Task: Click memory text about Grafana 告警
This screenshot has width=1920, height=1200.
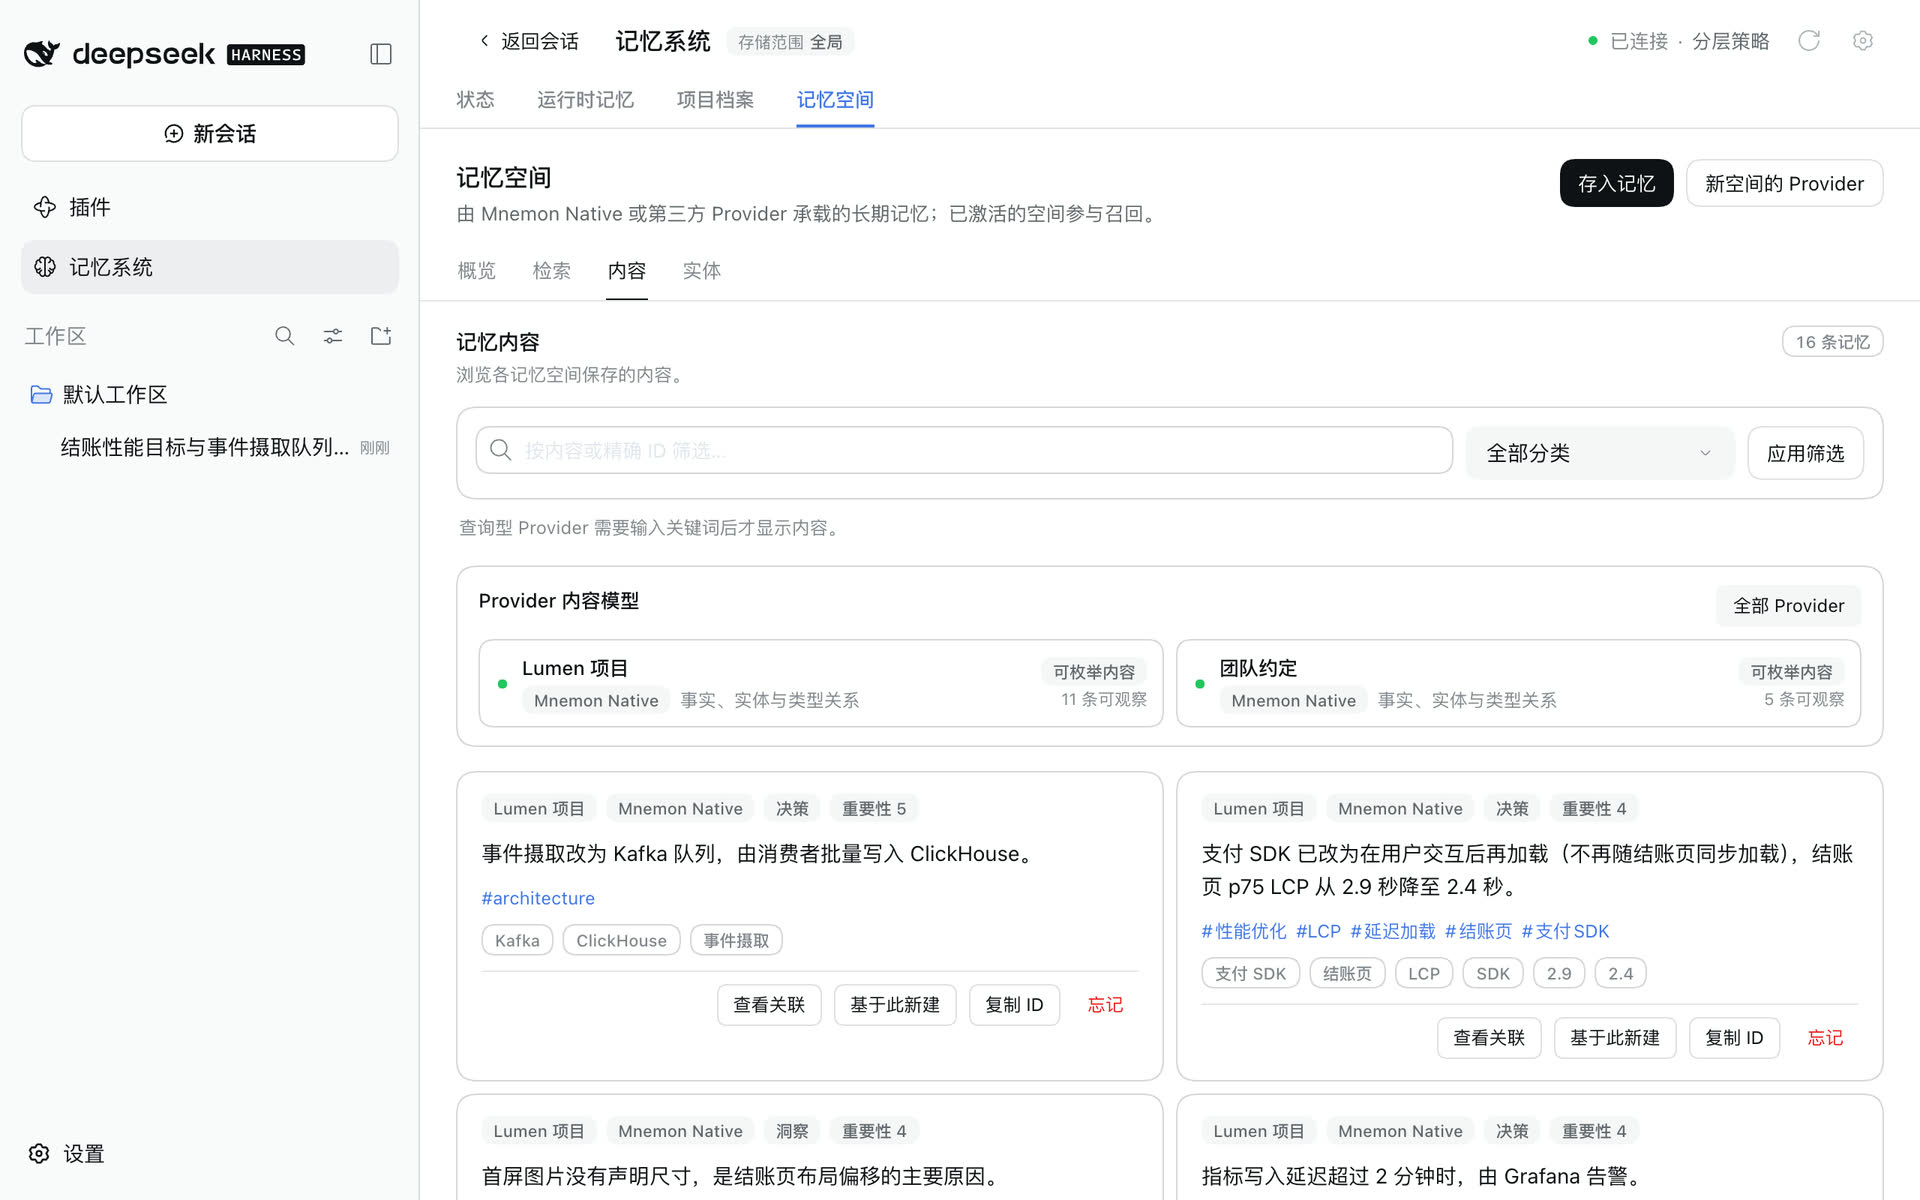Action: (x=1421, y=1176)
